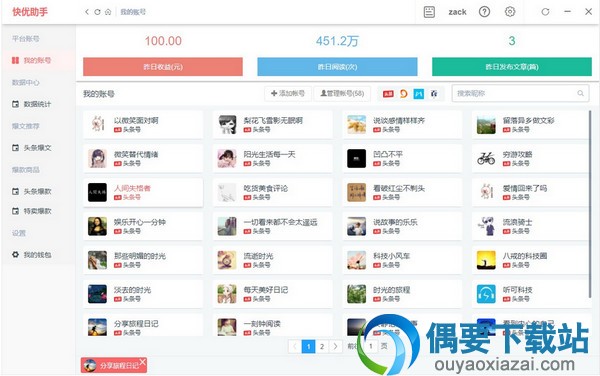Screen dimensions: 600x376
Task: Open the help question mark icon
Action: click(484, 12)
